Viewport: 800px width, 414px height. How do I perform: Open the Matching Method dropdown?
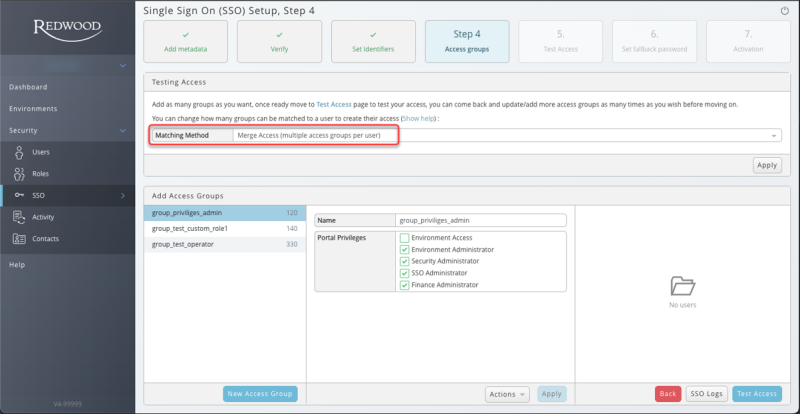coord(505,135)
